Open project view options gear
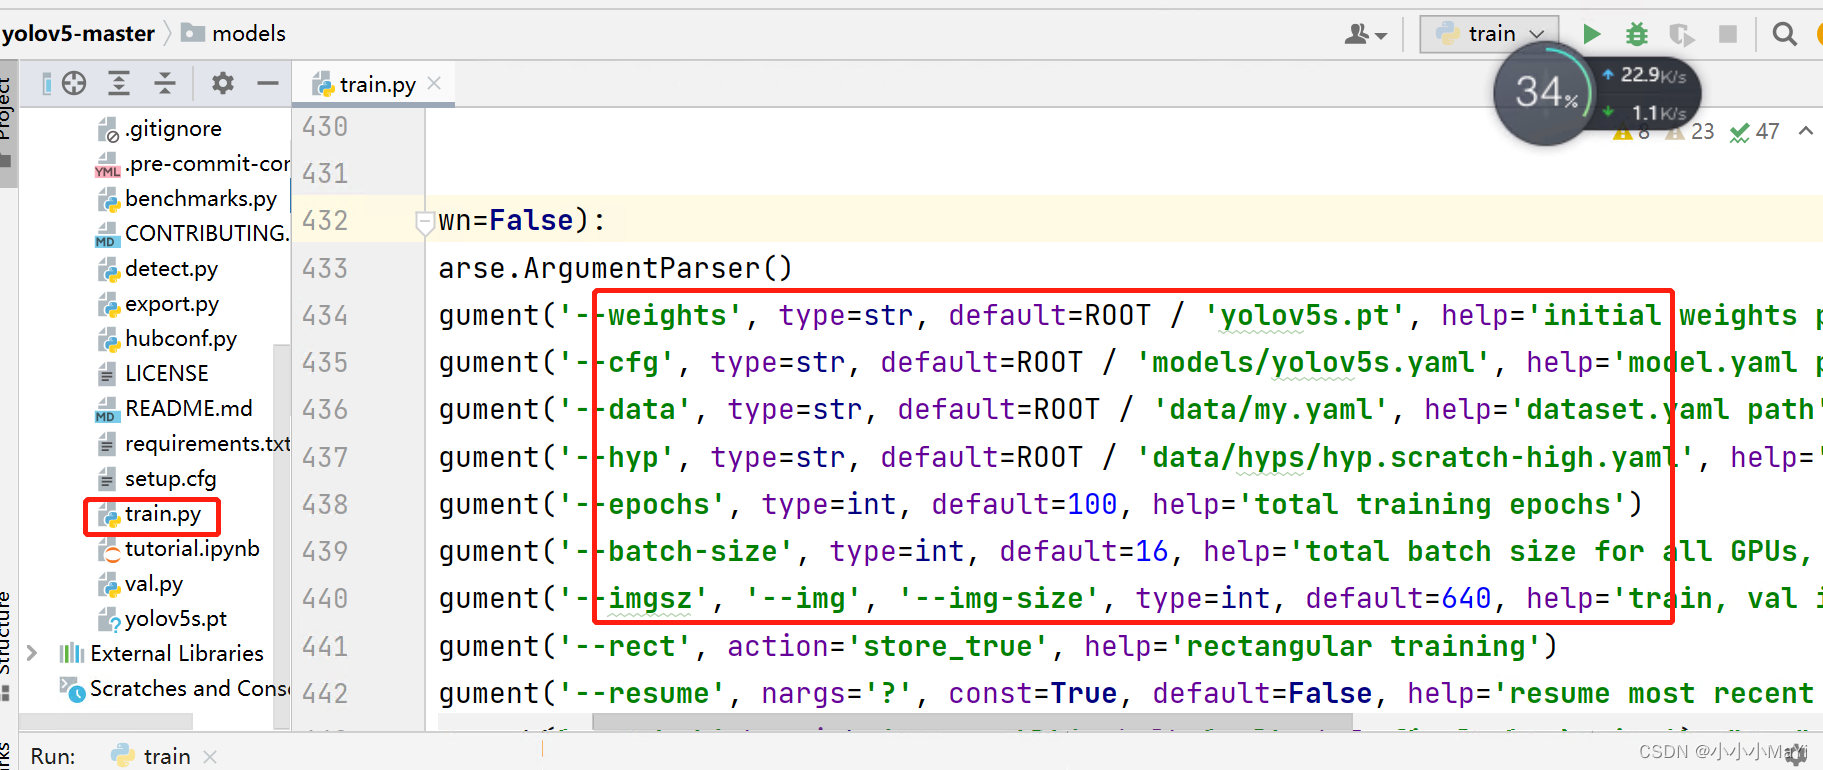 [223, 83]
